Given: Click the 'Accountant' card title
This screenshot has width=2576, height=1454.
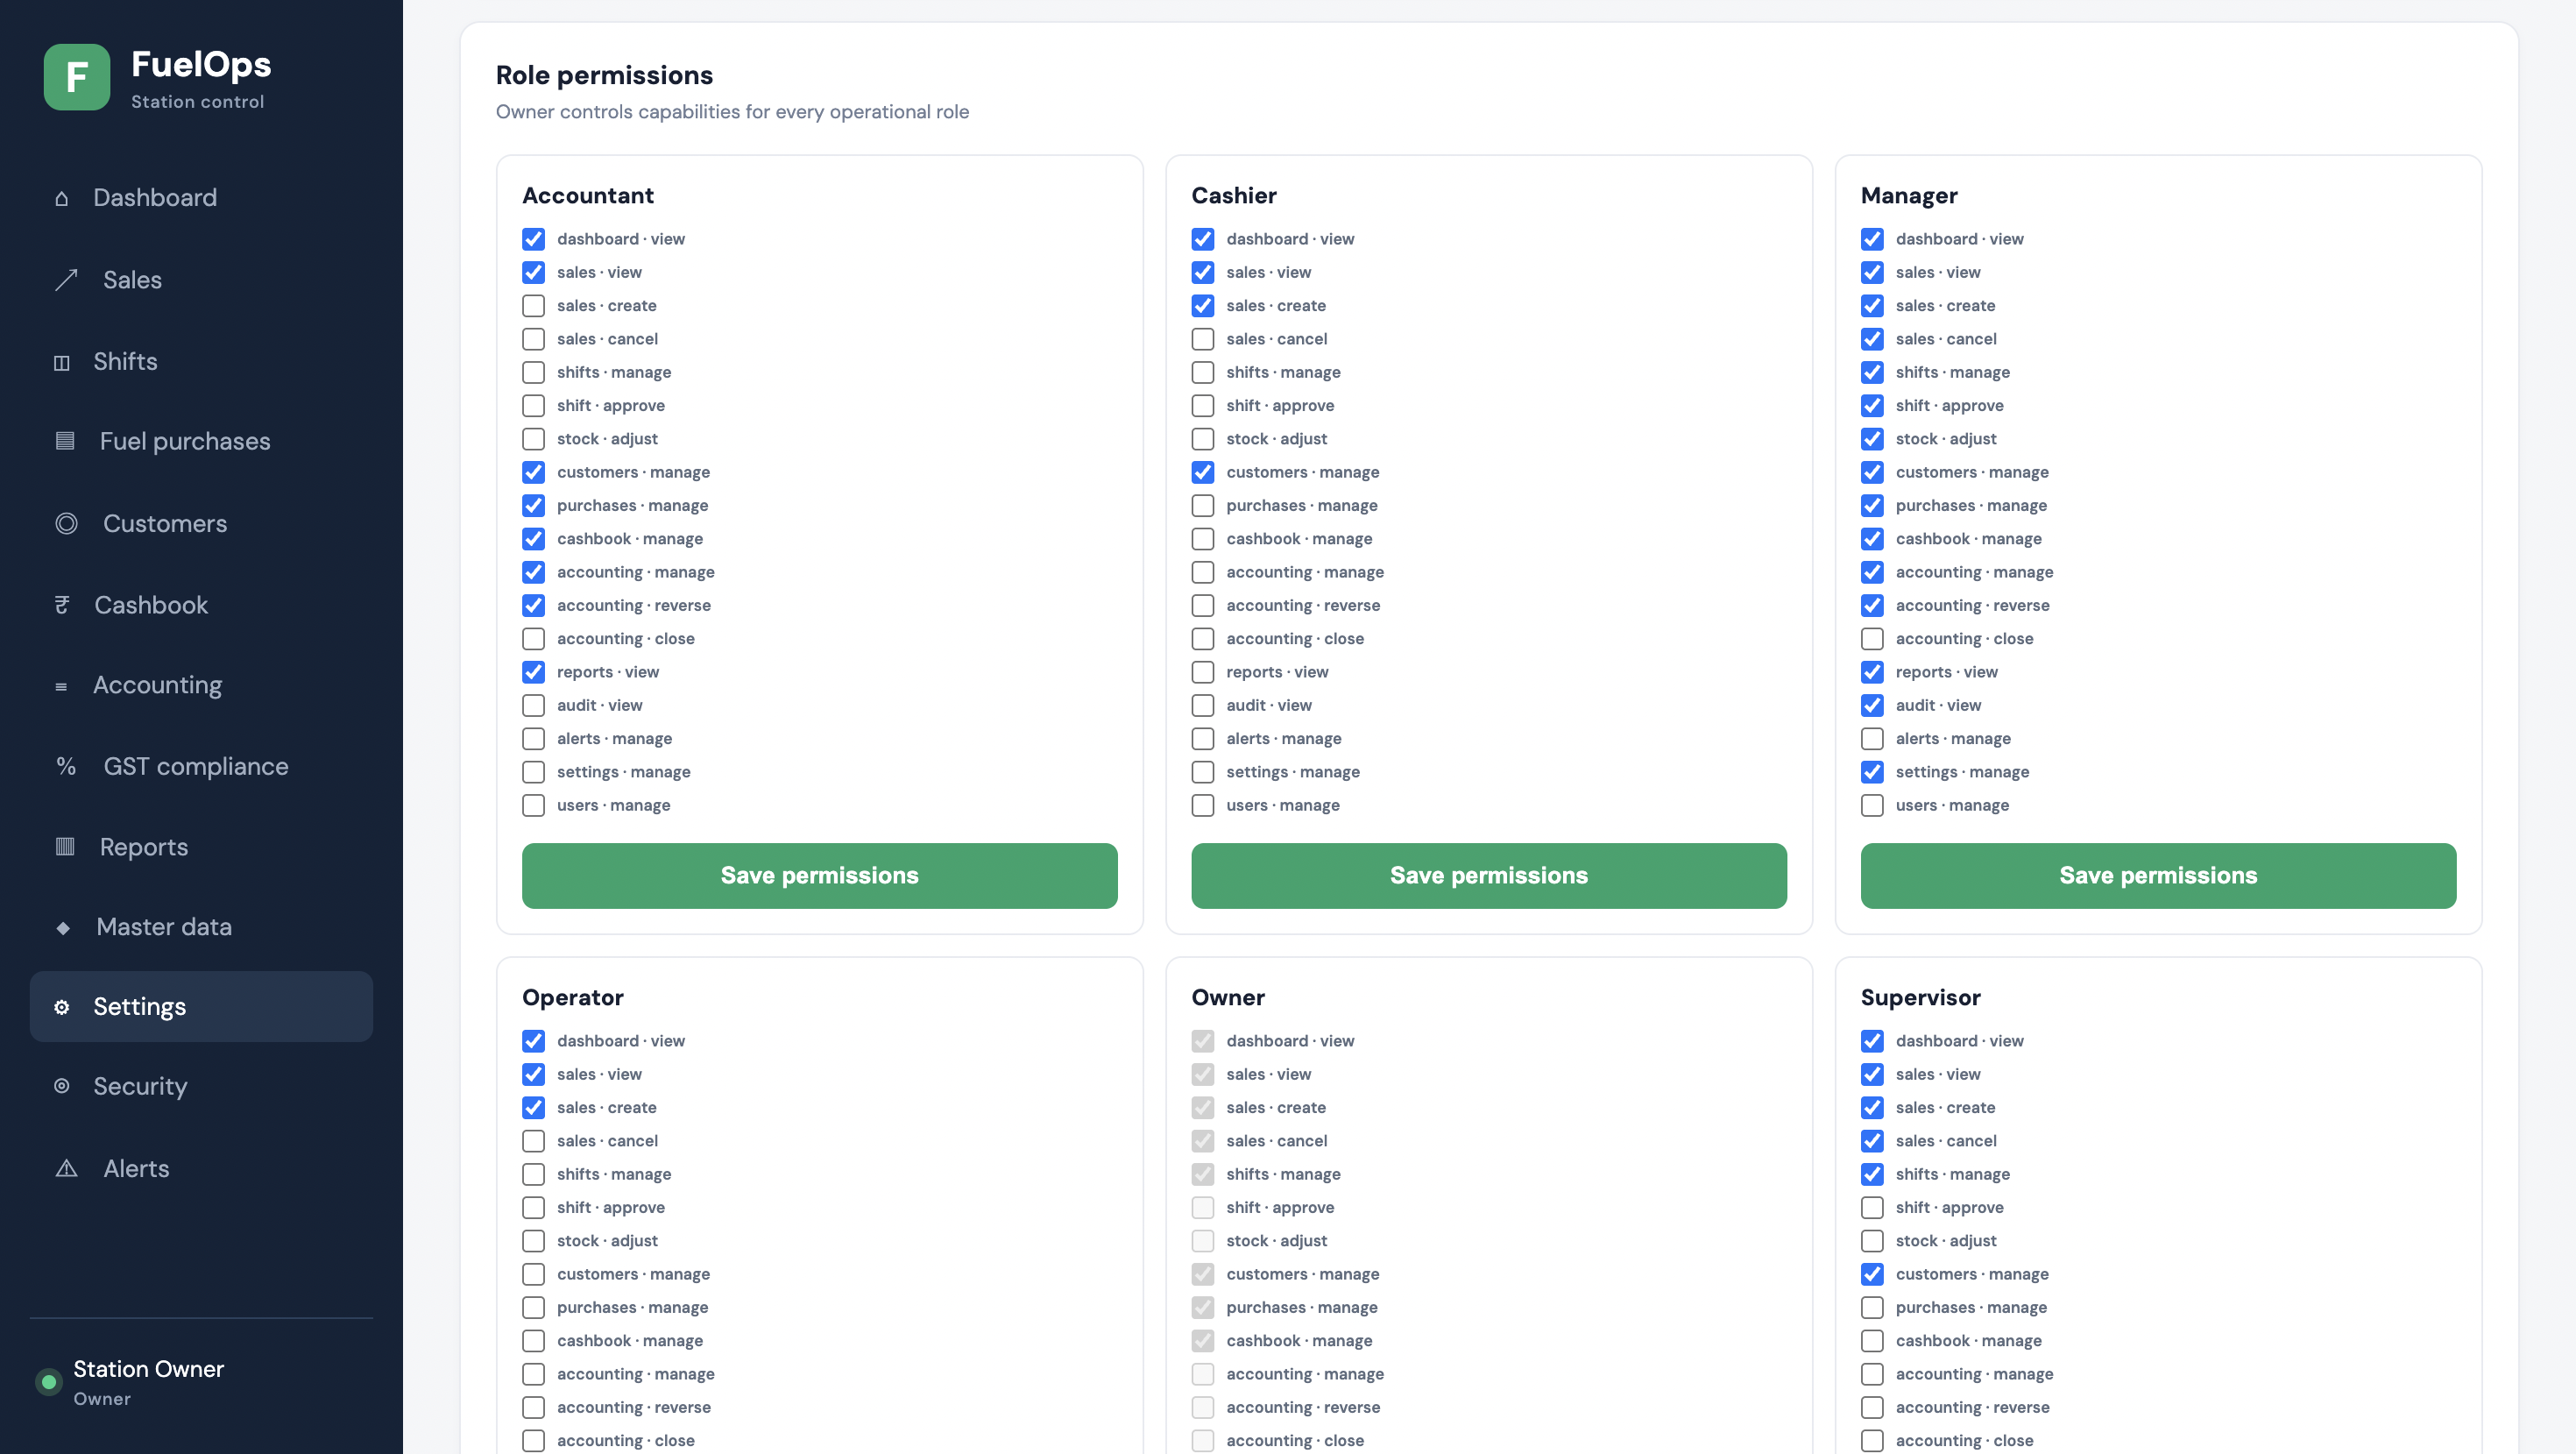Looking at the screenshot, I should coord(588,196).
